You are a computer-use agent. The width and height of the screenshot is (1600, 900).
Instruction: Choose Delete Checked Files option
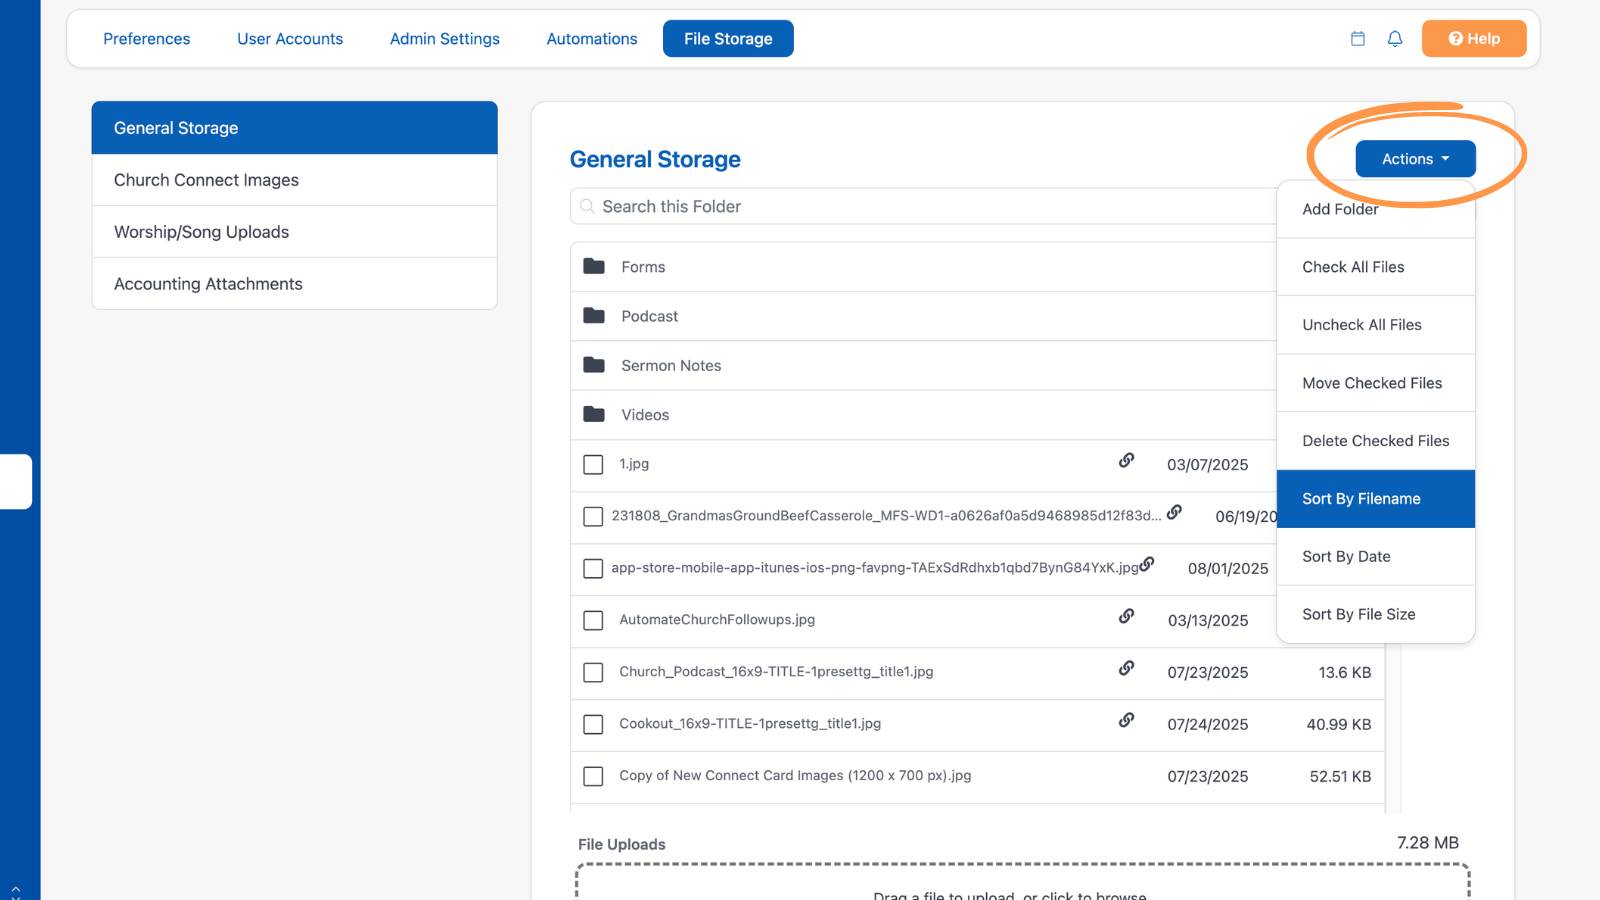coord(1376,441)
